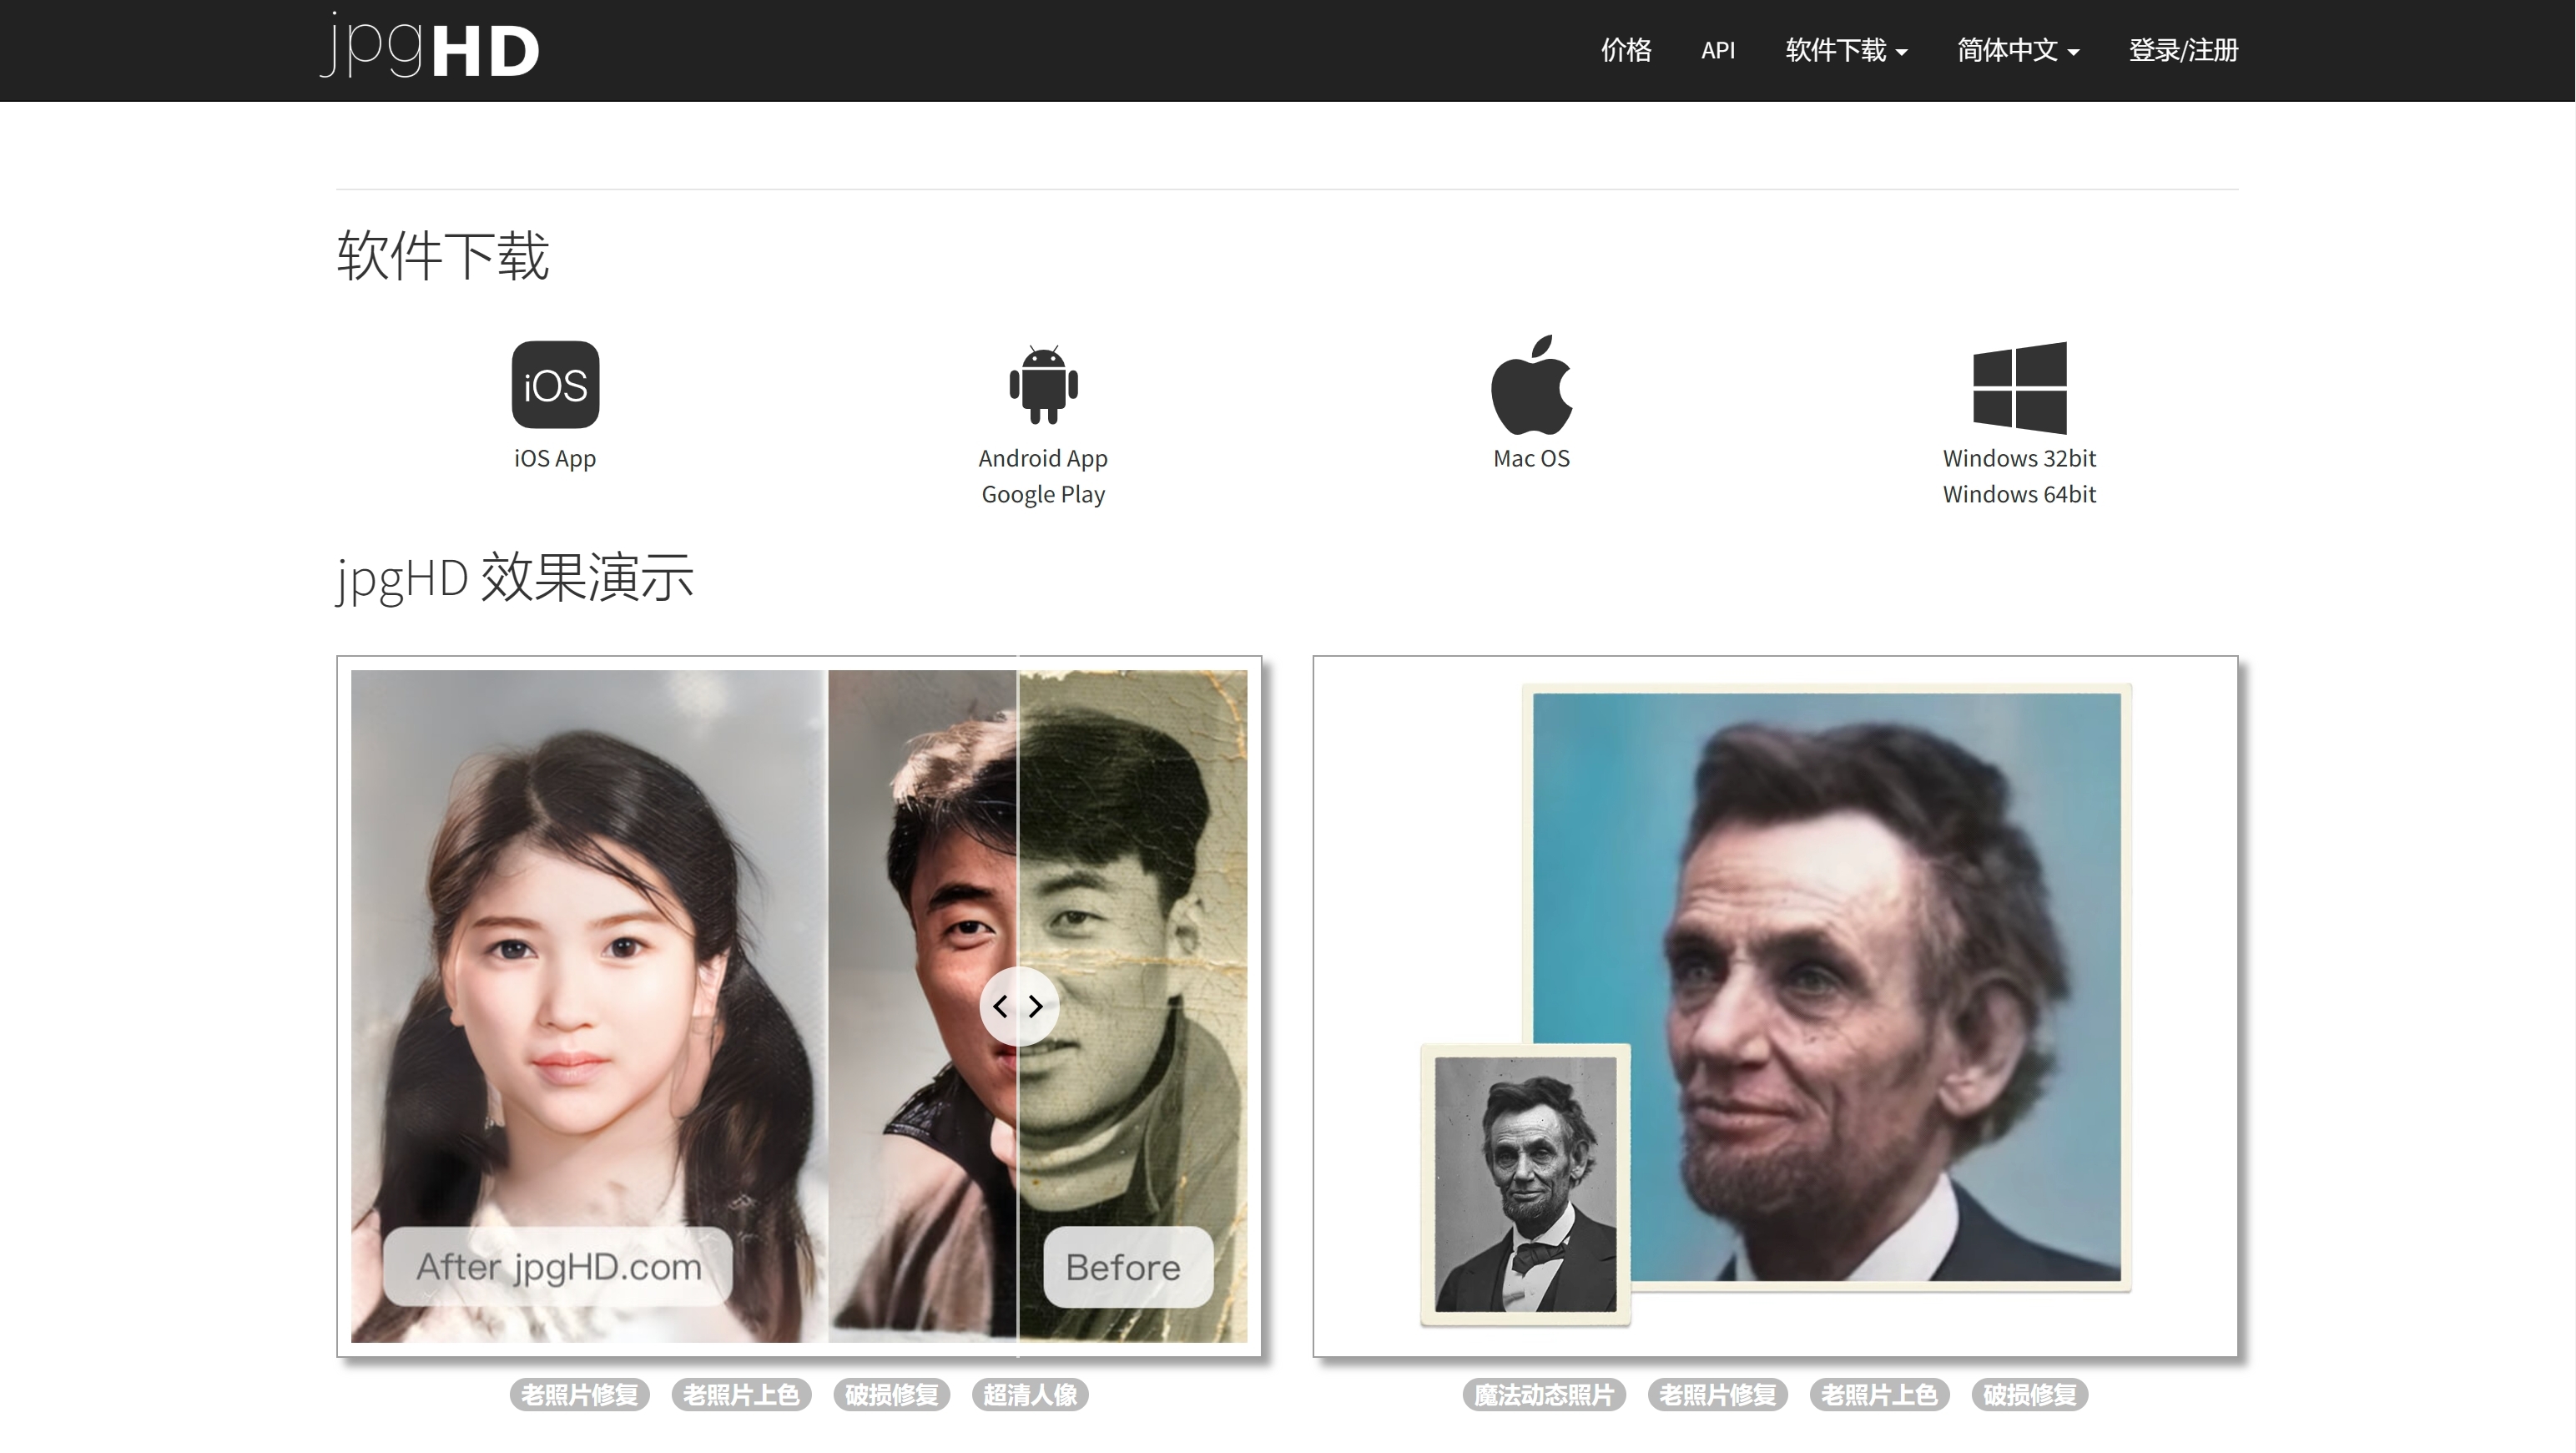Select the 魔法动态照片 tag

(x=1544, y=1394)
